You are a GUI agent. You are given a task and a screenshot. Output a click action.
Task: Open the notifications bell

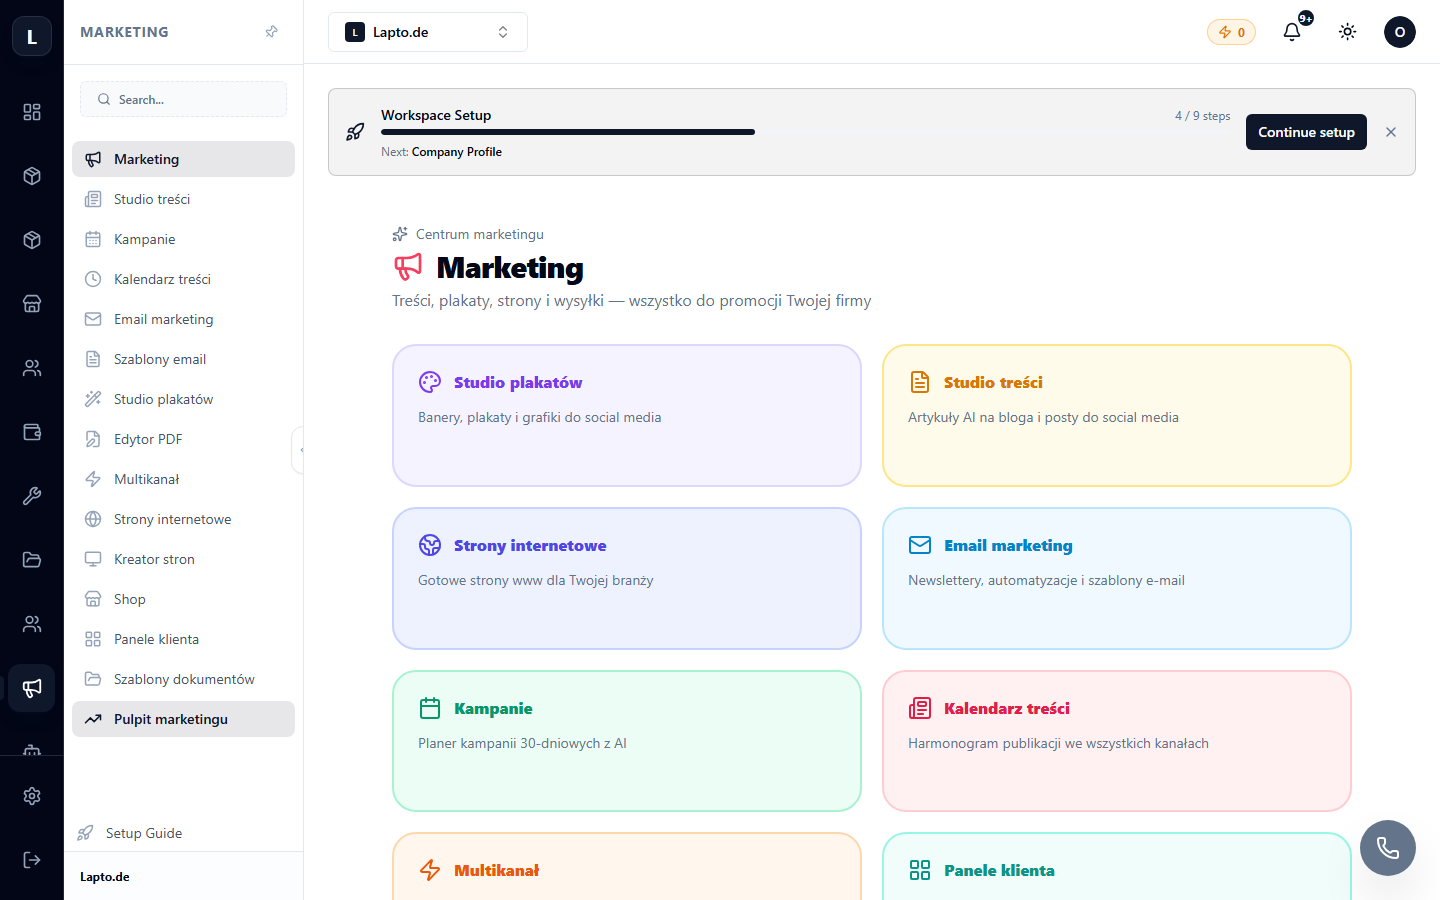pyautogui.click(x=1292, y=32)
